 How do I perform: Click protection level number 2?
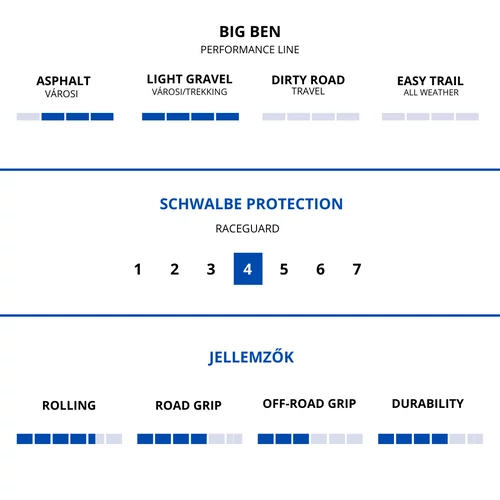pos(174,269)
